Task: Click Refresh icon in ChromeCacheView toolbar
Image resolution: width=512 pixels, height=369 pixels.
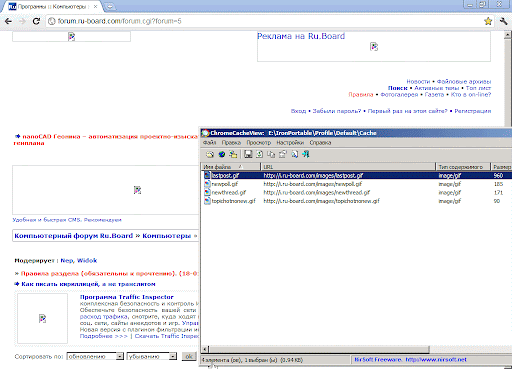Action: (260, 154)
